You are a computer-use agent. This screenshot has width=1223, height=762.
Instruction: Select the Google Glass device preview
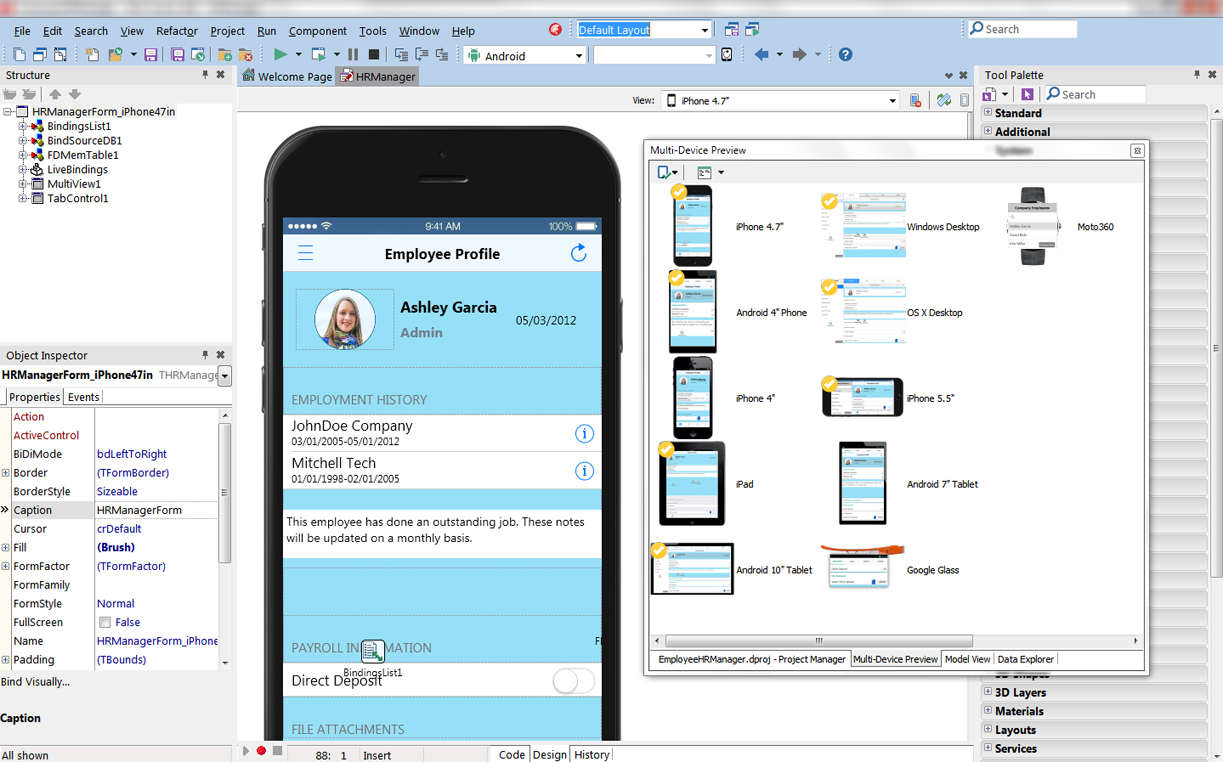click(862, 566)
